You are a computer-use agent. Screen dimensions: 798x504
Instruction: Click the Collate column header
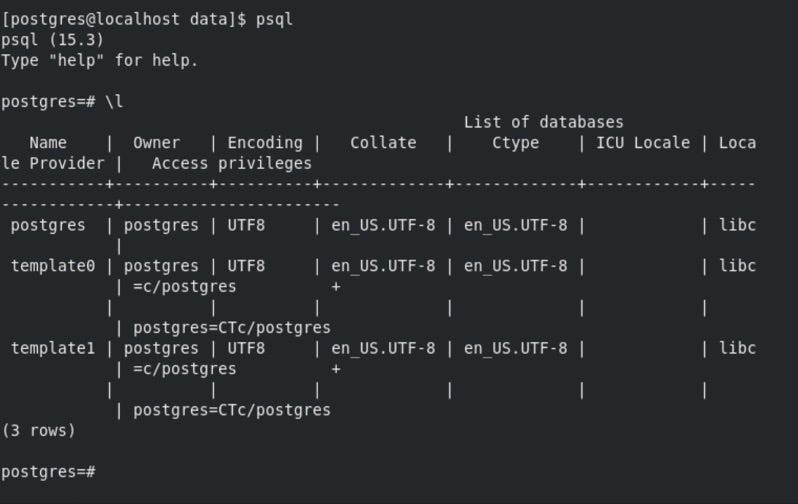383,143
